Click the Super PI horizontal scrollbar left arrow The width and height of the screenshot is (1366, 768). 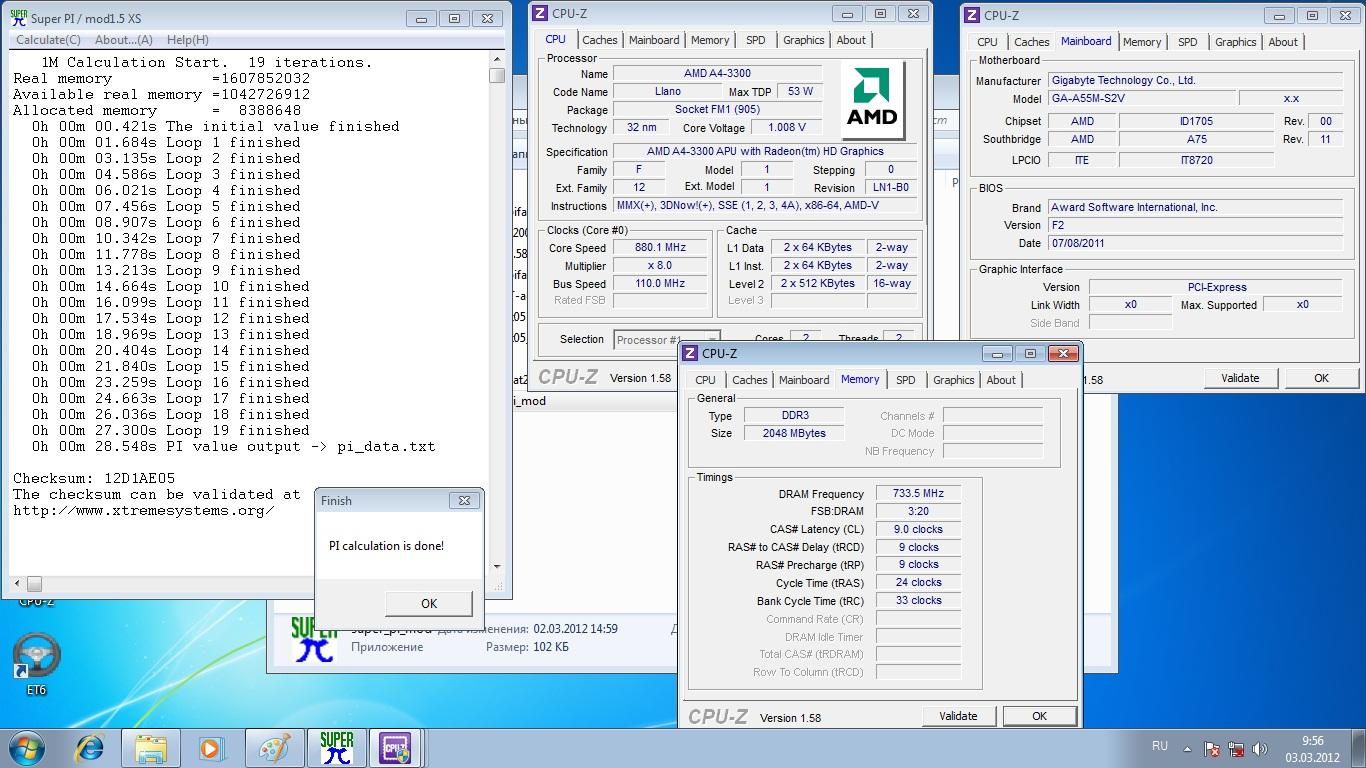coord(16,583)
